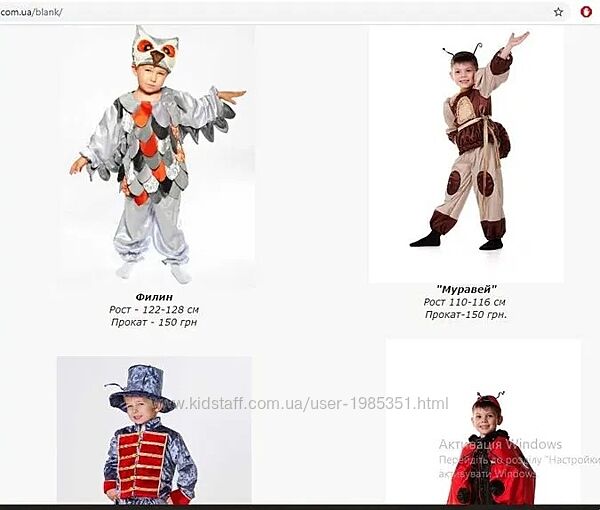This screenshot has width=600, height=510.
Task: Click the Прокат-150 грн. ant price
Action: click(x=466, y=314)
